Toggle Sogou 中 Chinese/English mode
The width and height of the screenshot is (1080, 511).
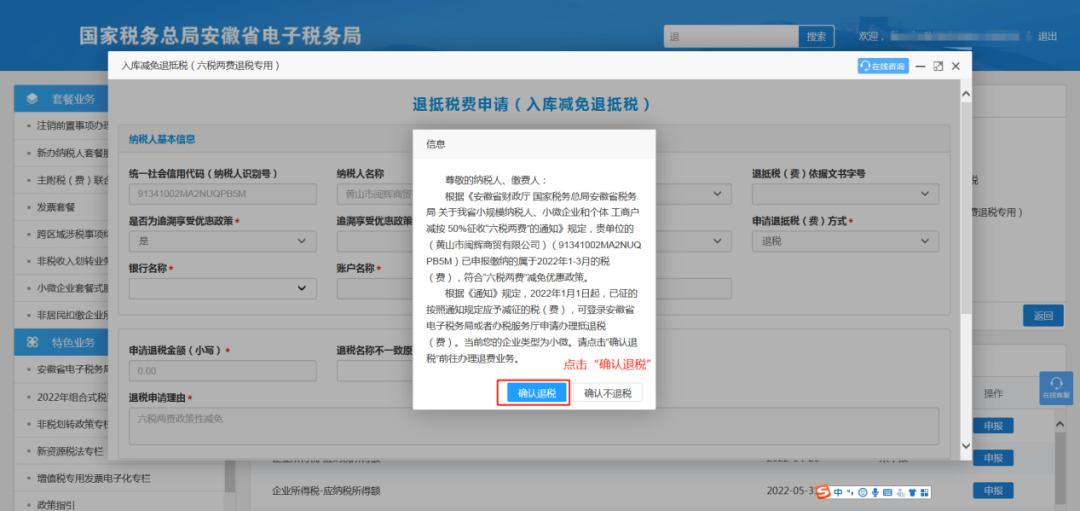pos(836,492)
